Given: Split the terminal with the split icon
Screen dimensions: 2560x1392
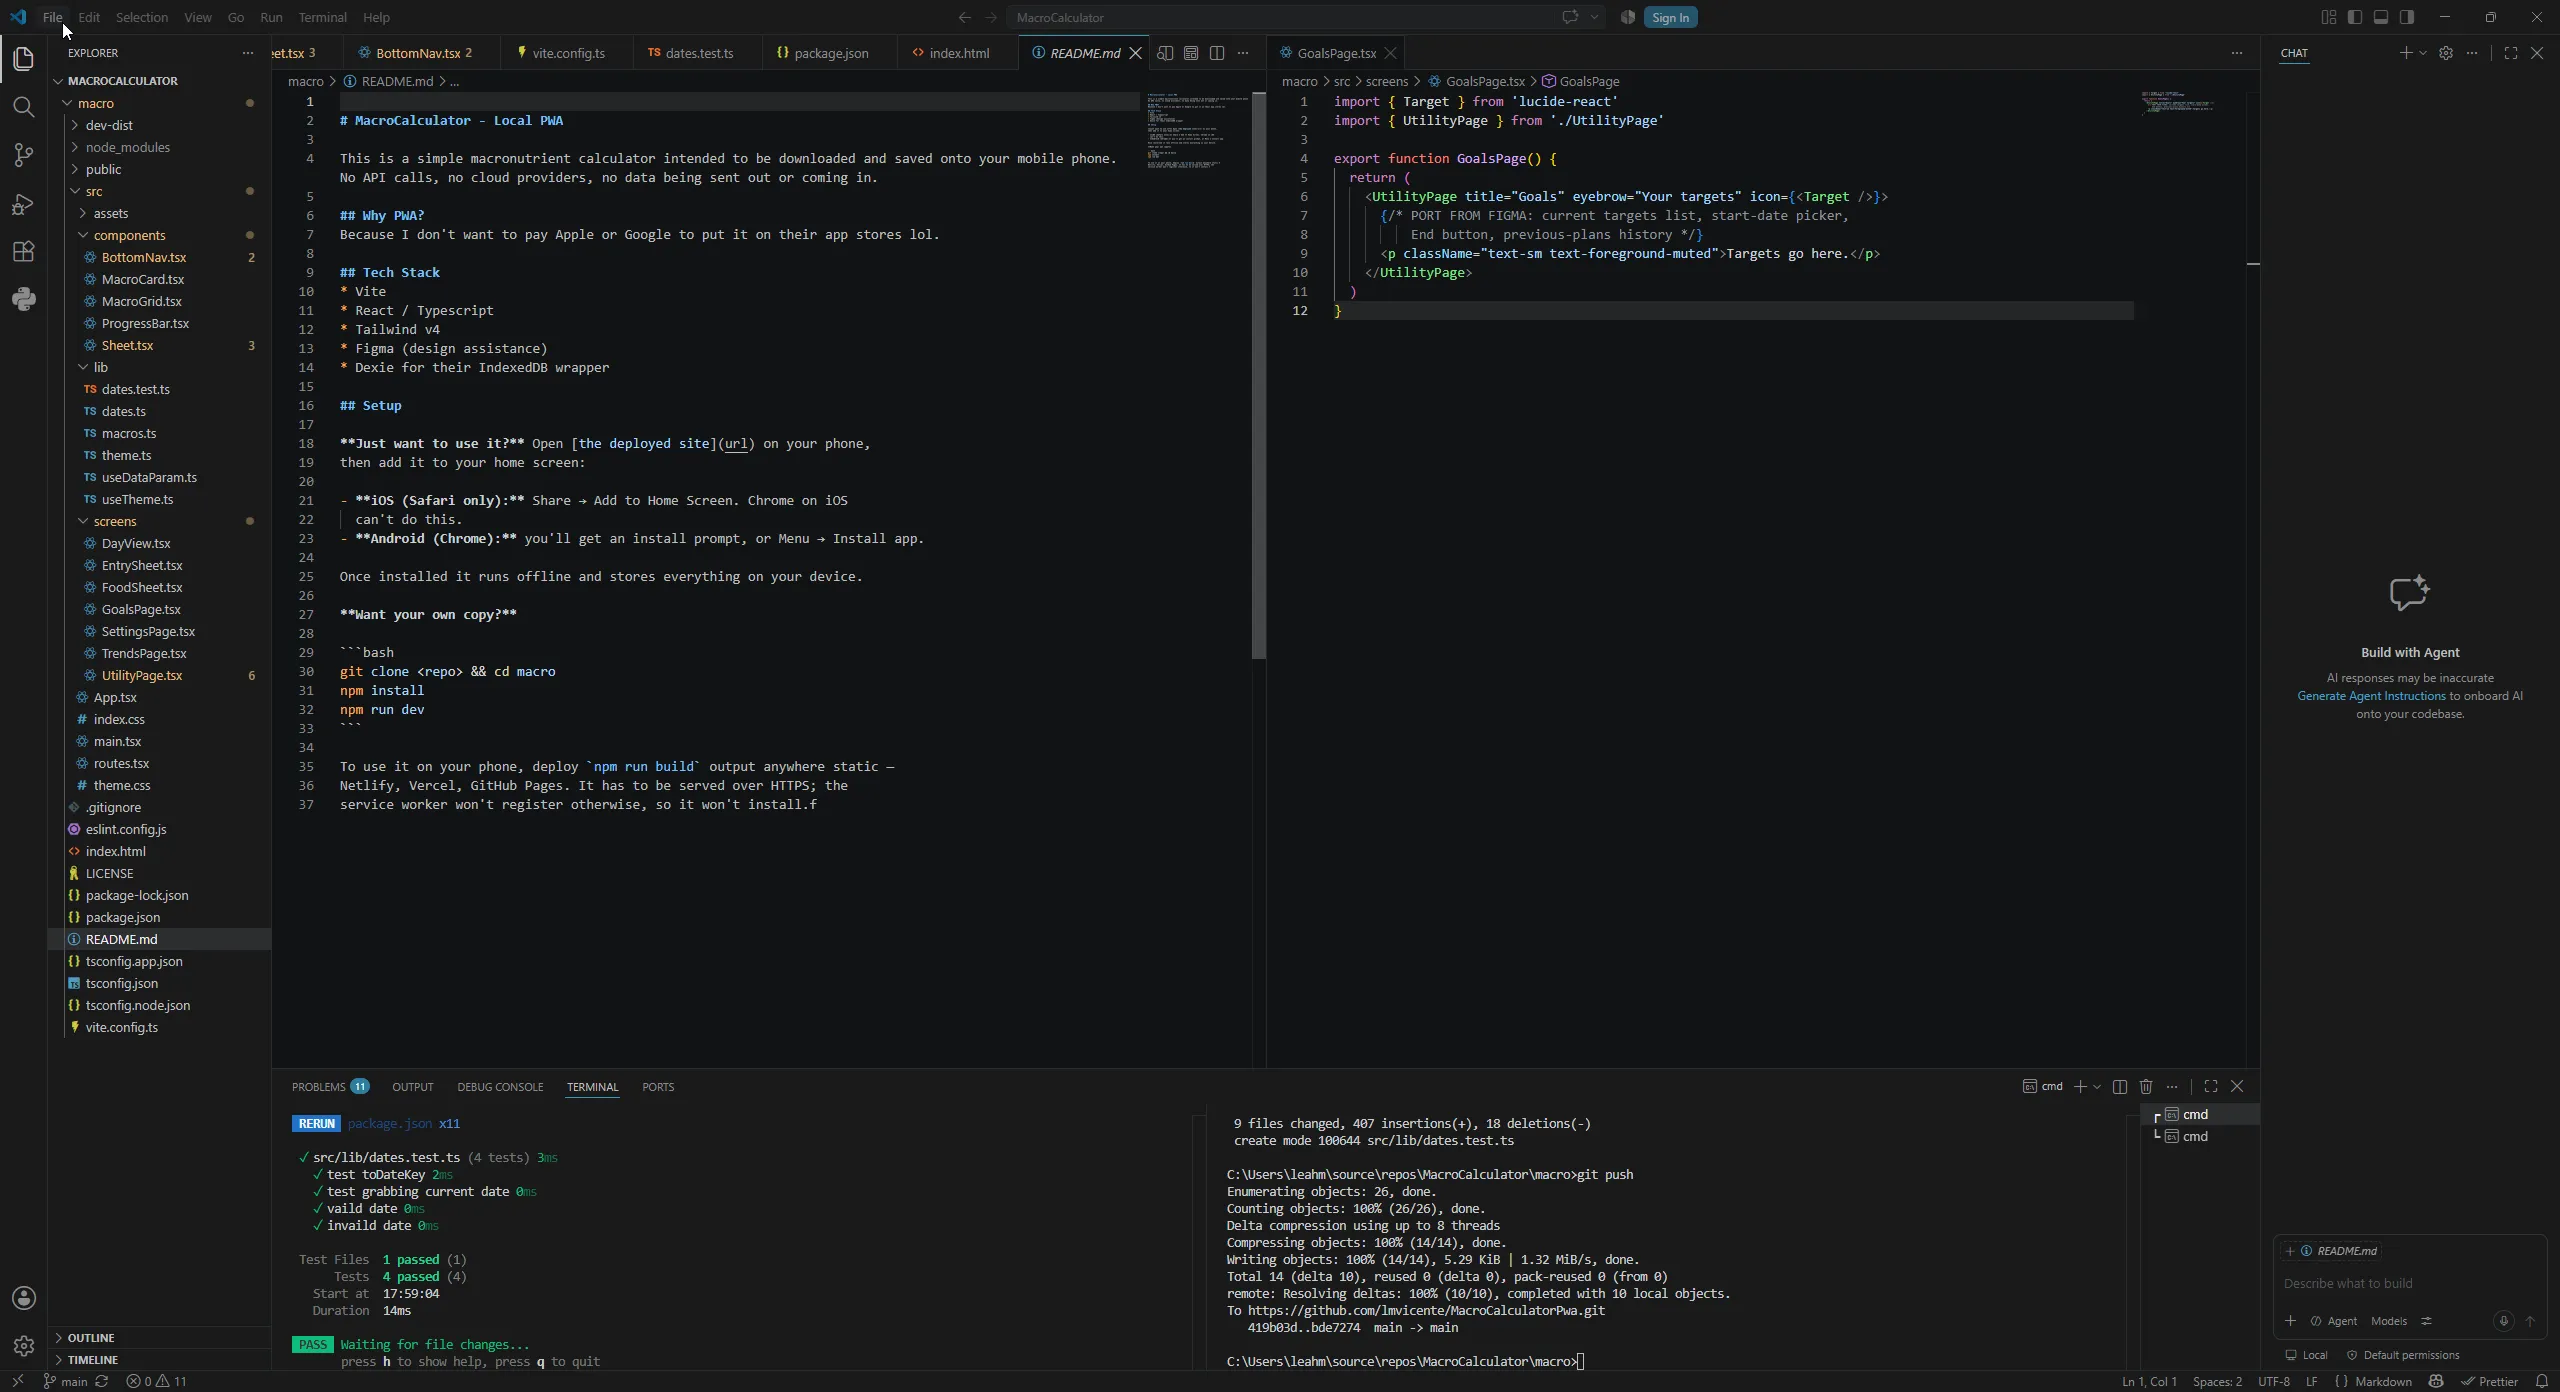Looking at the screenshot, I should point(2120,1086).
